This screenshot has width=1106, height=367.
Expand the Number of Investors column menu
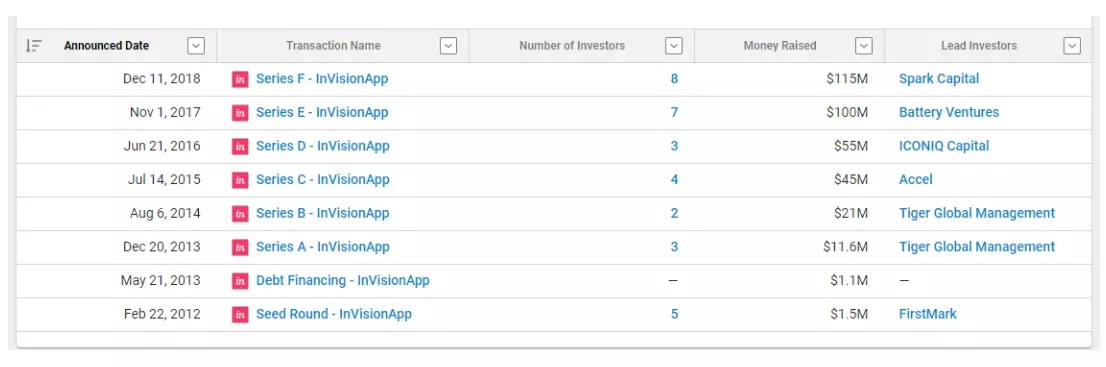coord(674,46)
